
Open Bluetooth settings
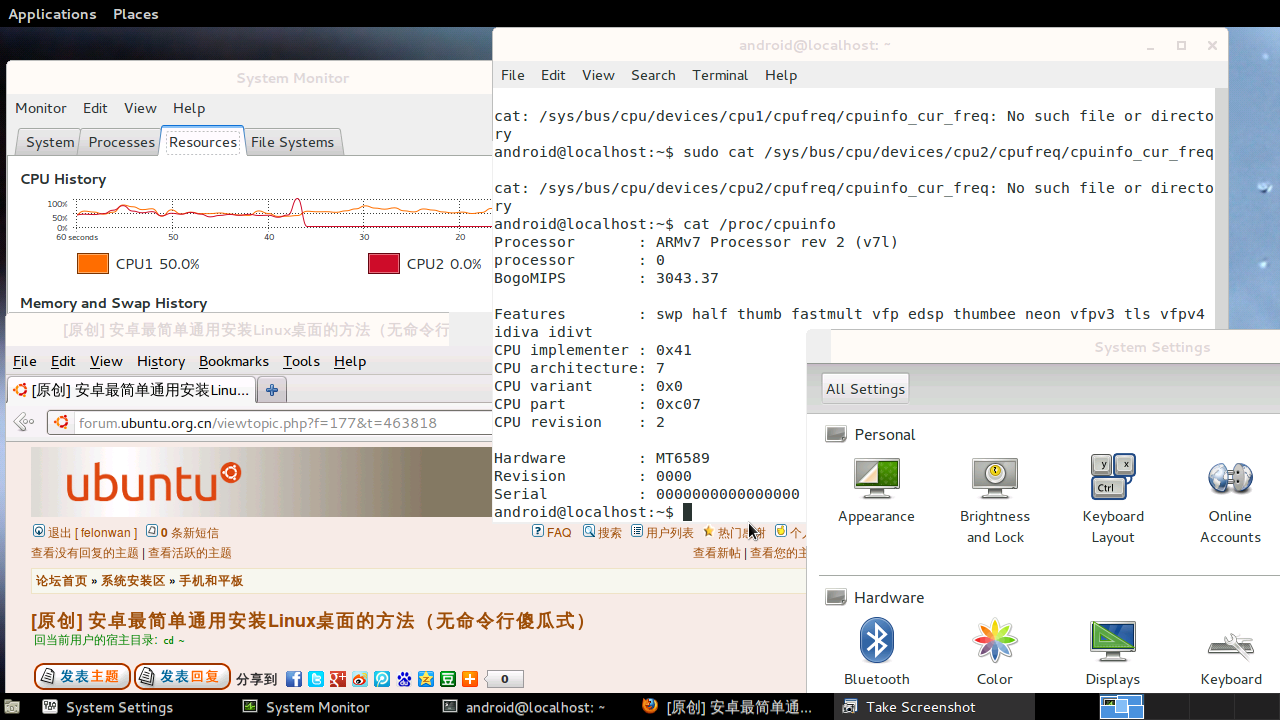876,652
